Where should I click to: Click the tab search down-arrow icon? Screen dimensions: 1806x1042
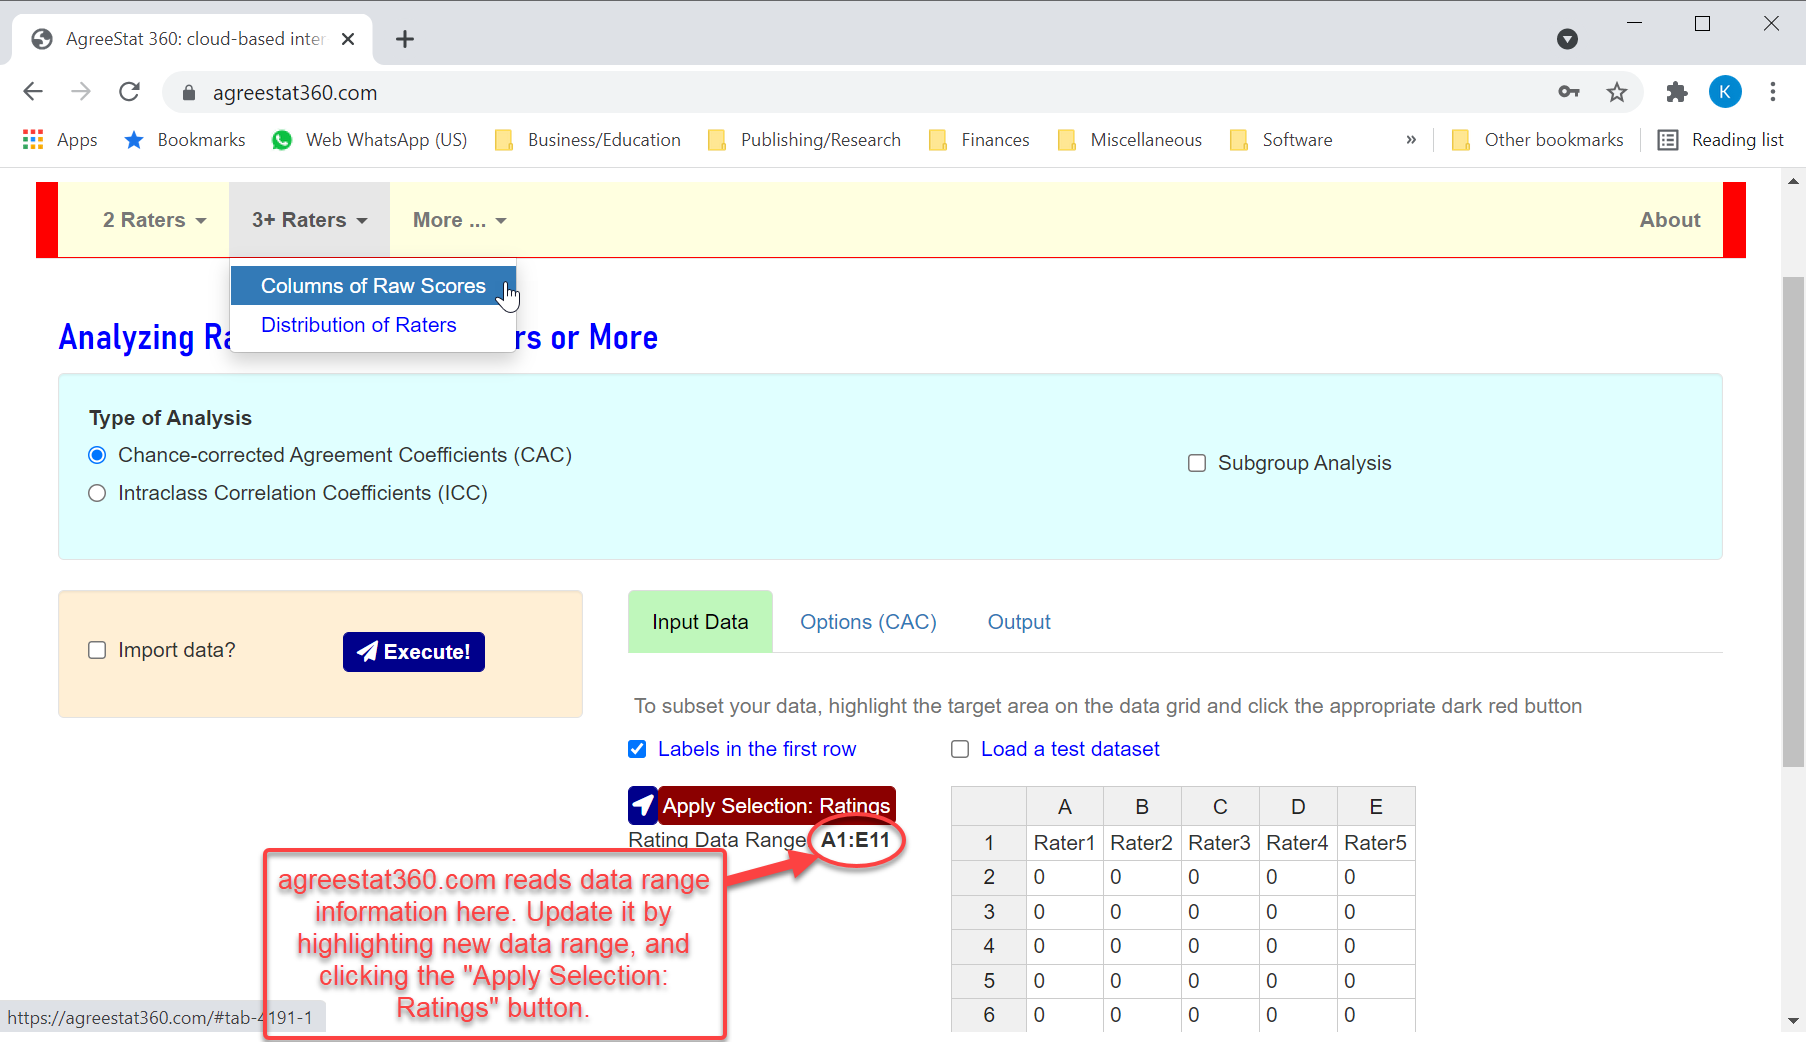click(x=1567, y=39)
